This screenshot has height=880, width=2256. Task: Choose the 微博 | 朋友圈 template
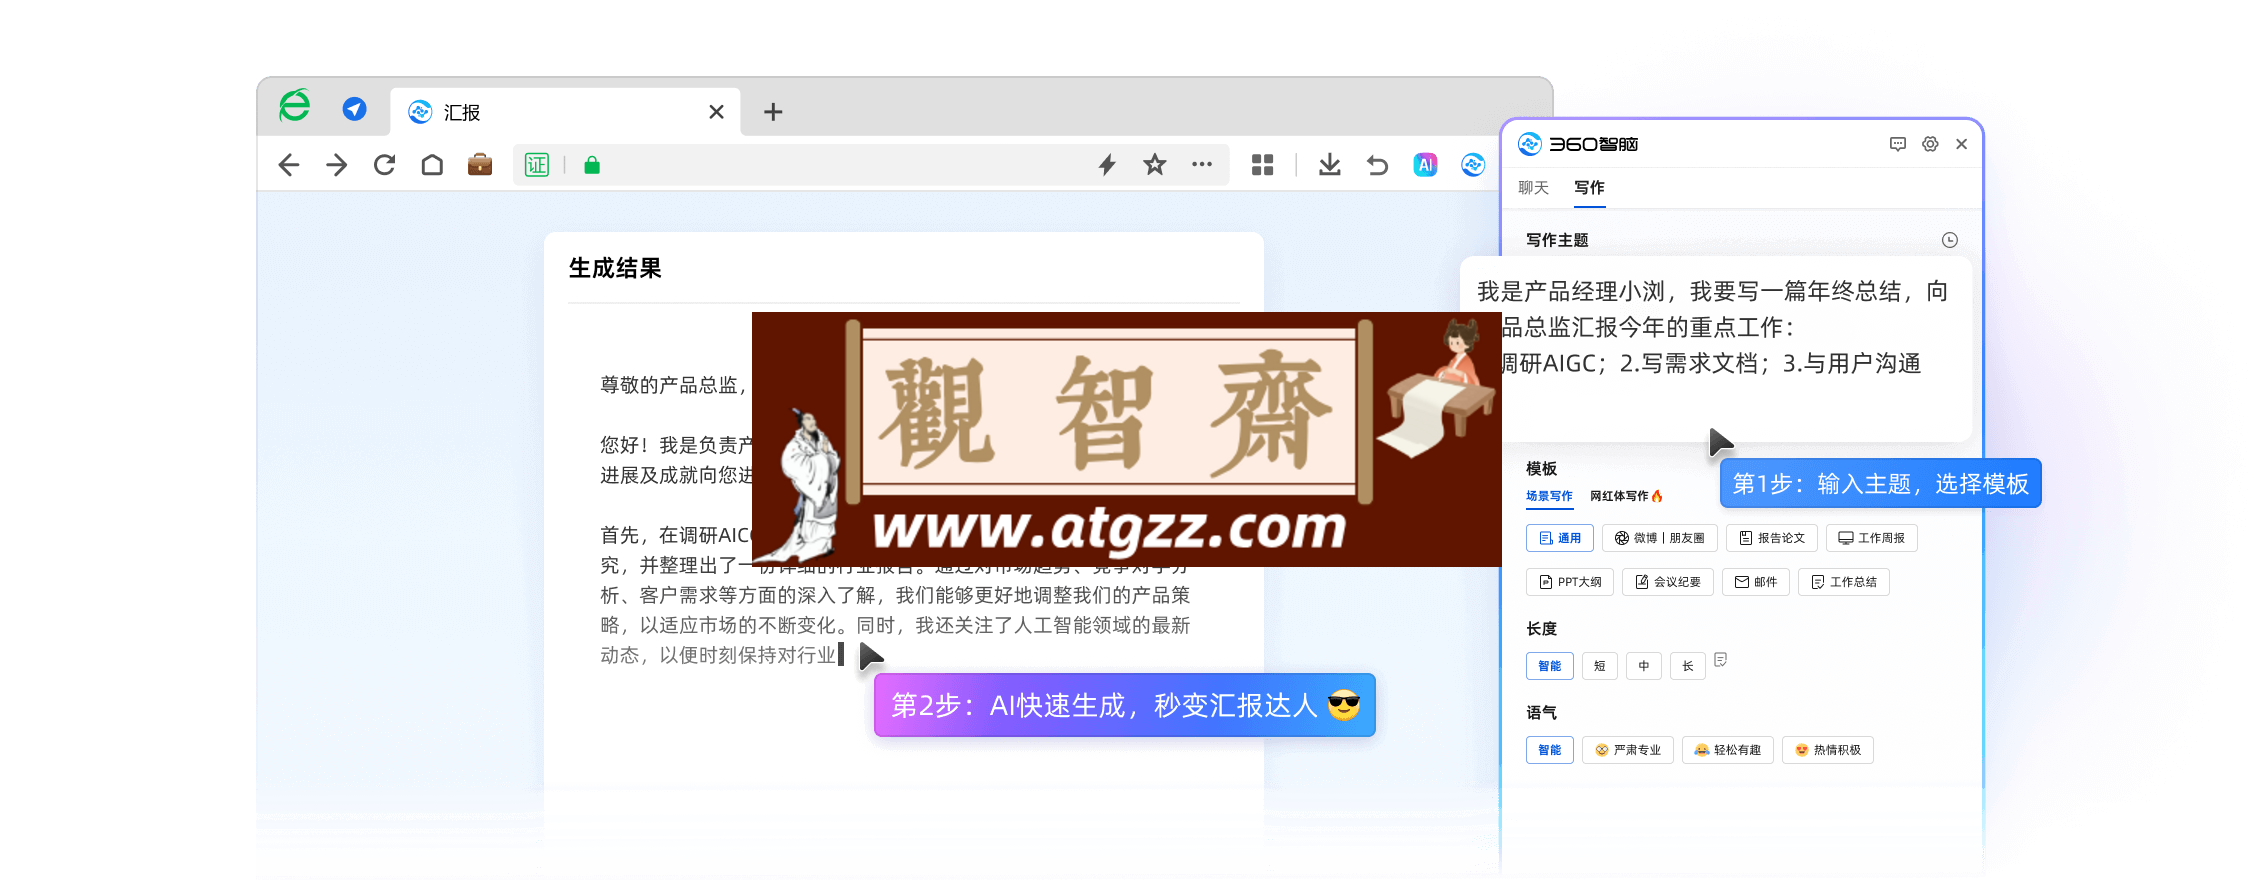tap(1660, 538)
